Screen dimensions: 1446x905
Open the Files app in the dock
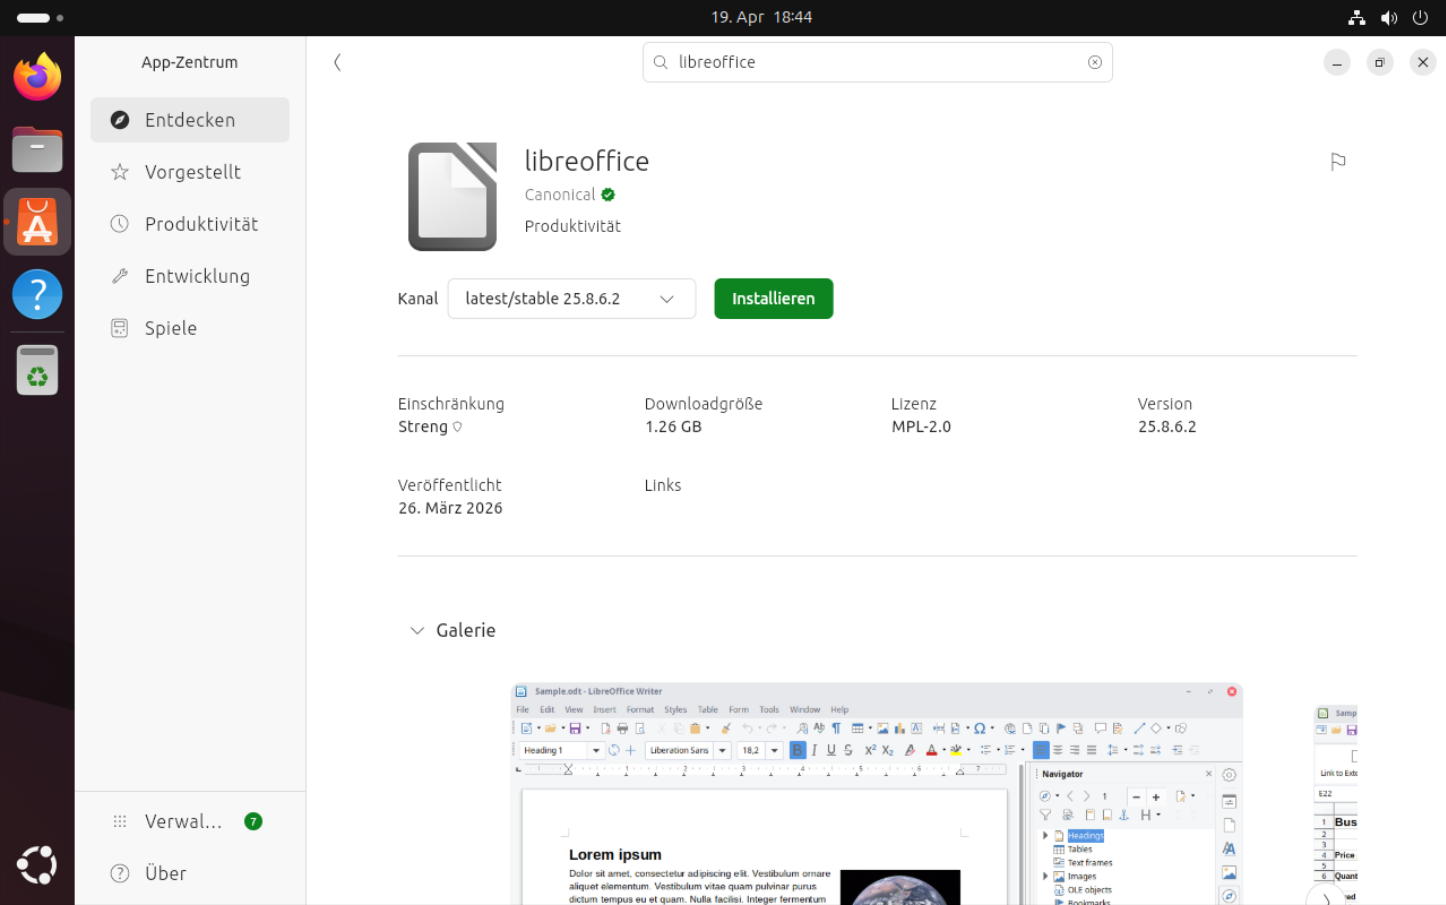pyautogui.click(x=37, y=150)
